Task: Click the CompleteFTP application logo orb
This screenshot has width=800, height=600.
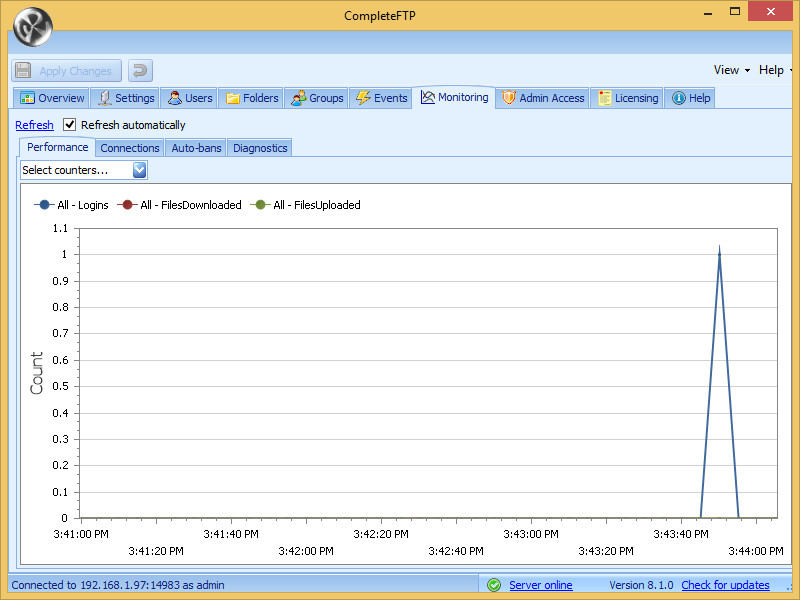Action: coord(33,27)
